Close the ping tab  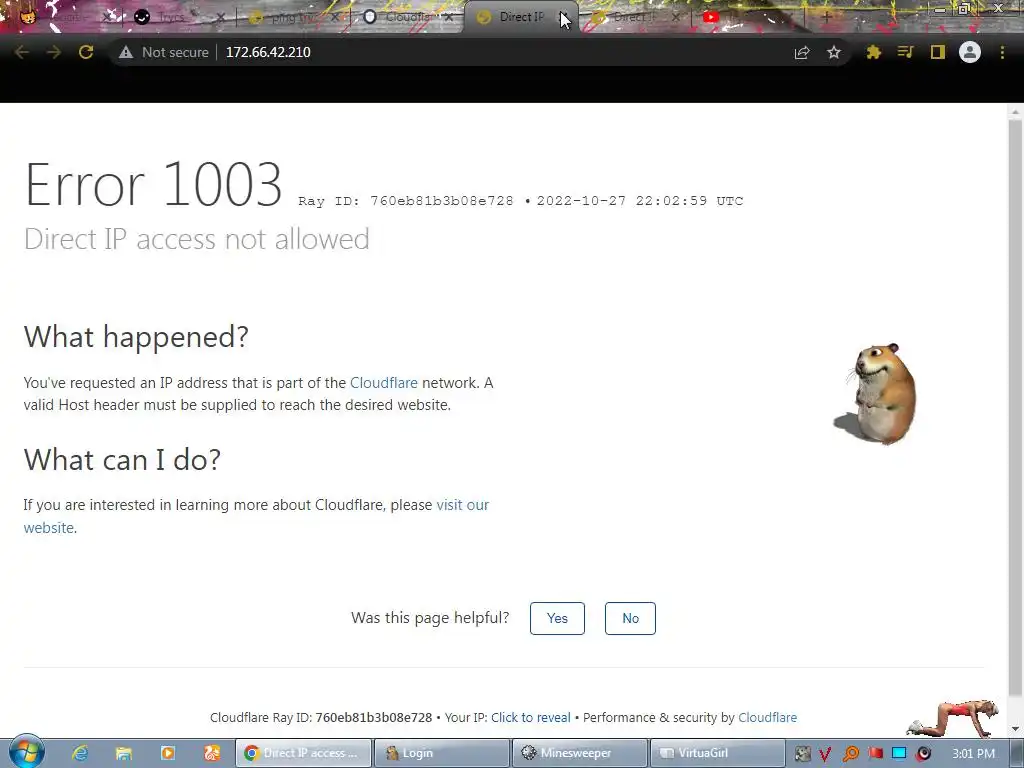click(x=335, y=18)
